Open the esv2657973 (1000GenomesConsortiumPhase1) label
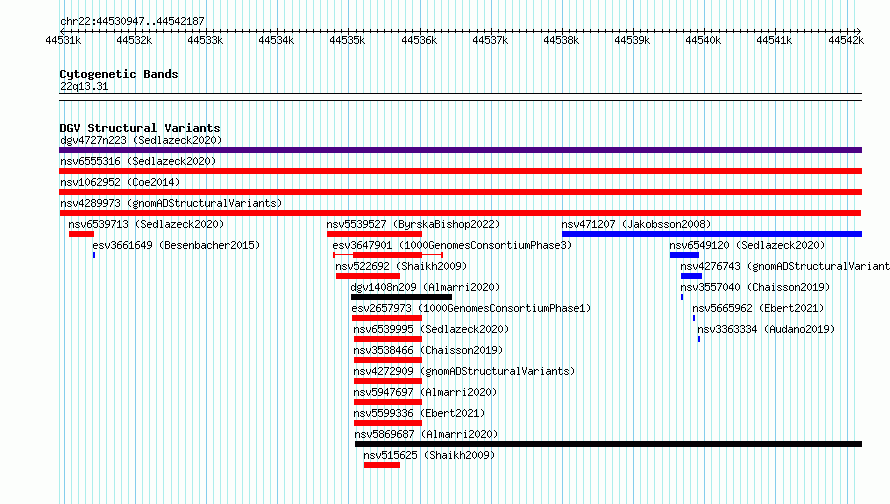The width and height of the screenshot is (890, 504). [x=471, y=308]
